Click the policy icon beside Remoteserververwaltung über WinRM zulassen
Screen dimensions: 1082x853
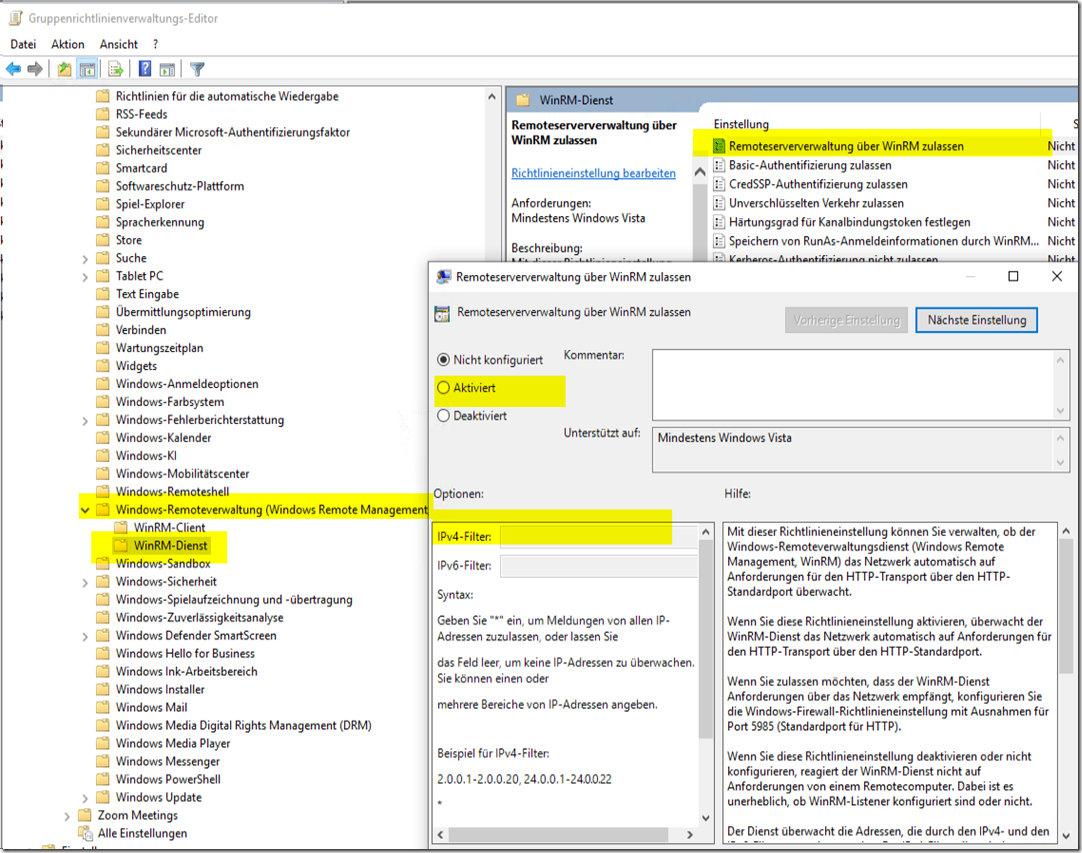click(719, 146)
